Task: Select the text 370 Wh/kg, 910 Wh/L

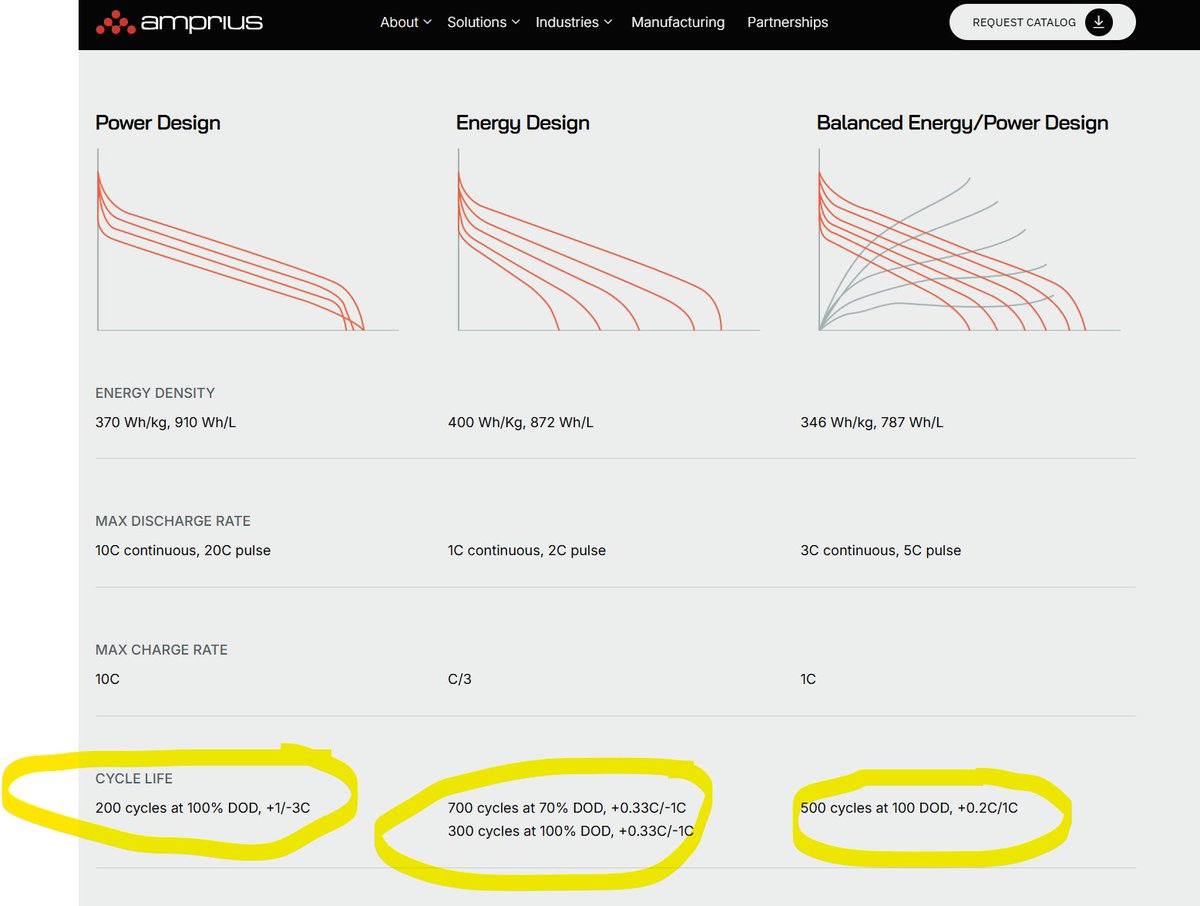Action: point(166,422)
